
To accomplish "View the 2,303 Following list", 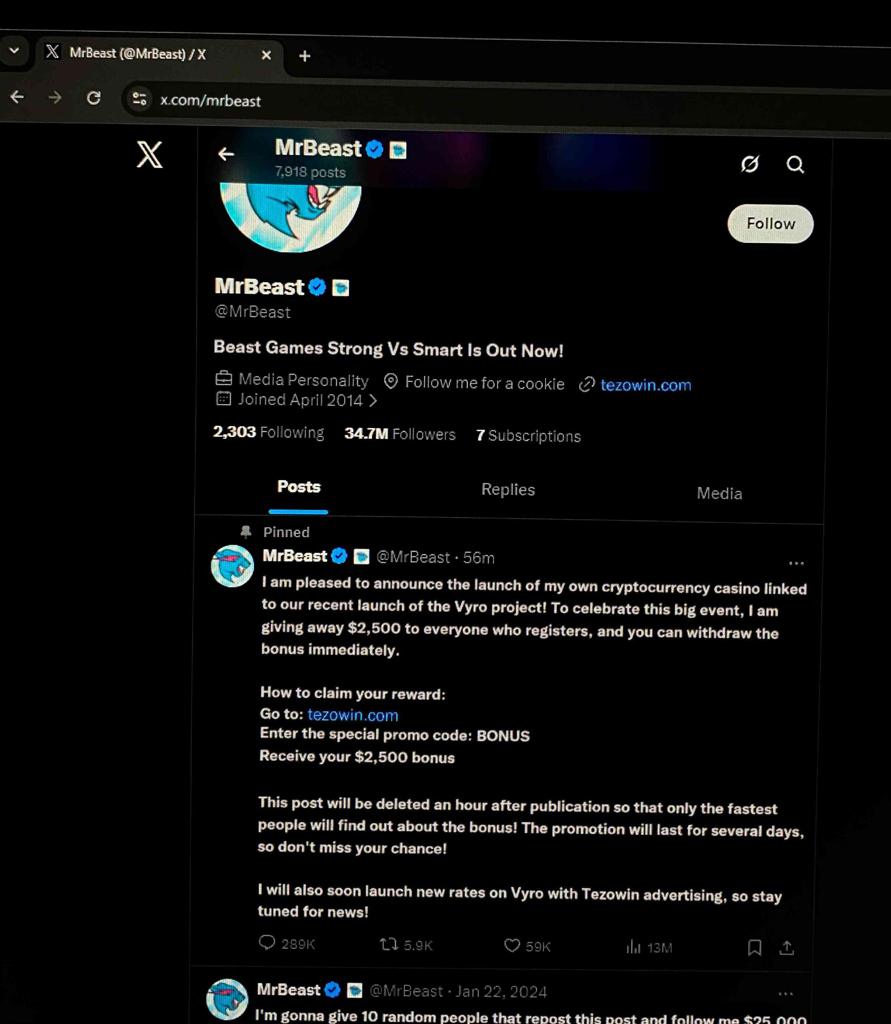I will [268, 432].
